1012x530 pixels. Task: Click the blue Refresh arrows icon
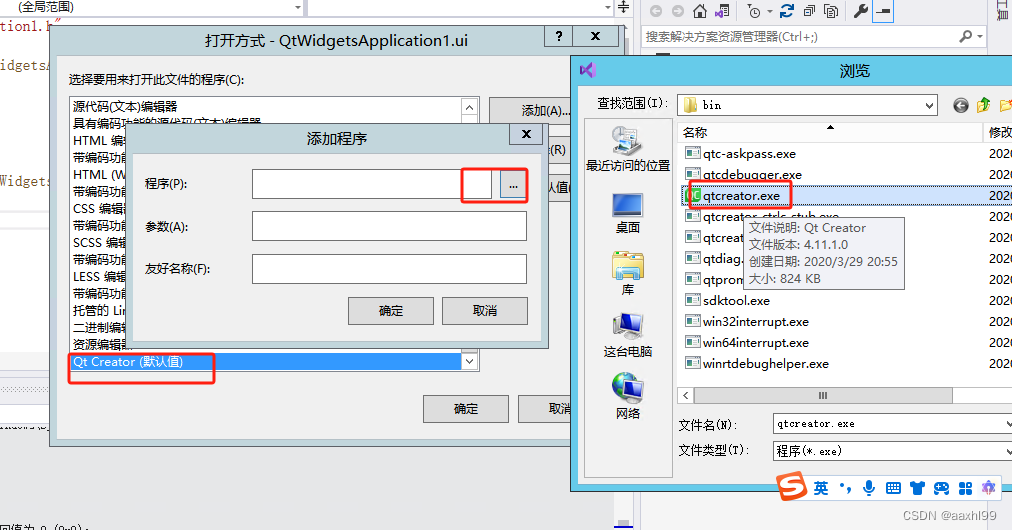tap(787, 11)
